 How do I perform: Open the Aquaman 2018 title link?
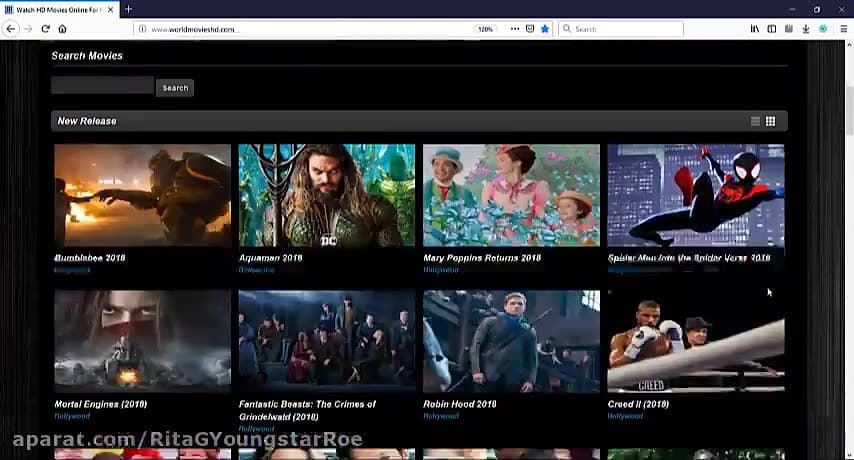[x=271, y=258]
